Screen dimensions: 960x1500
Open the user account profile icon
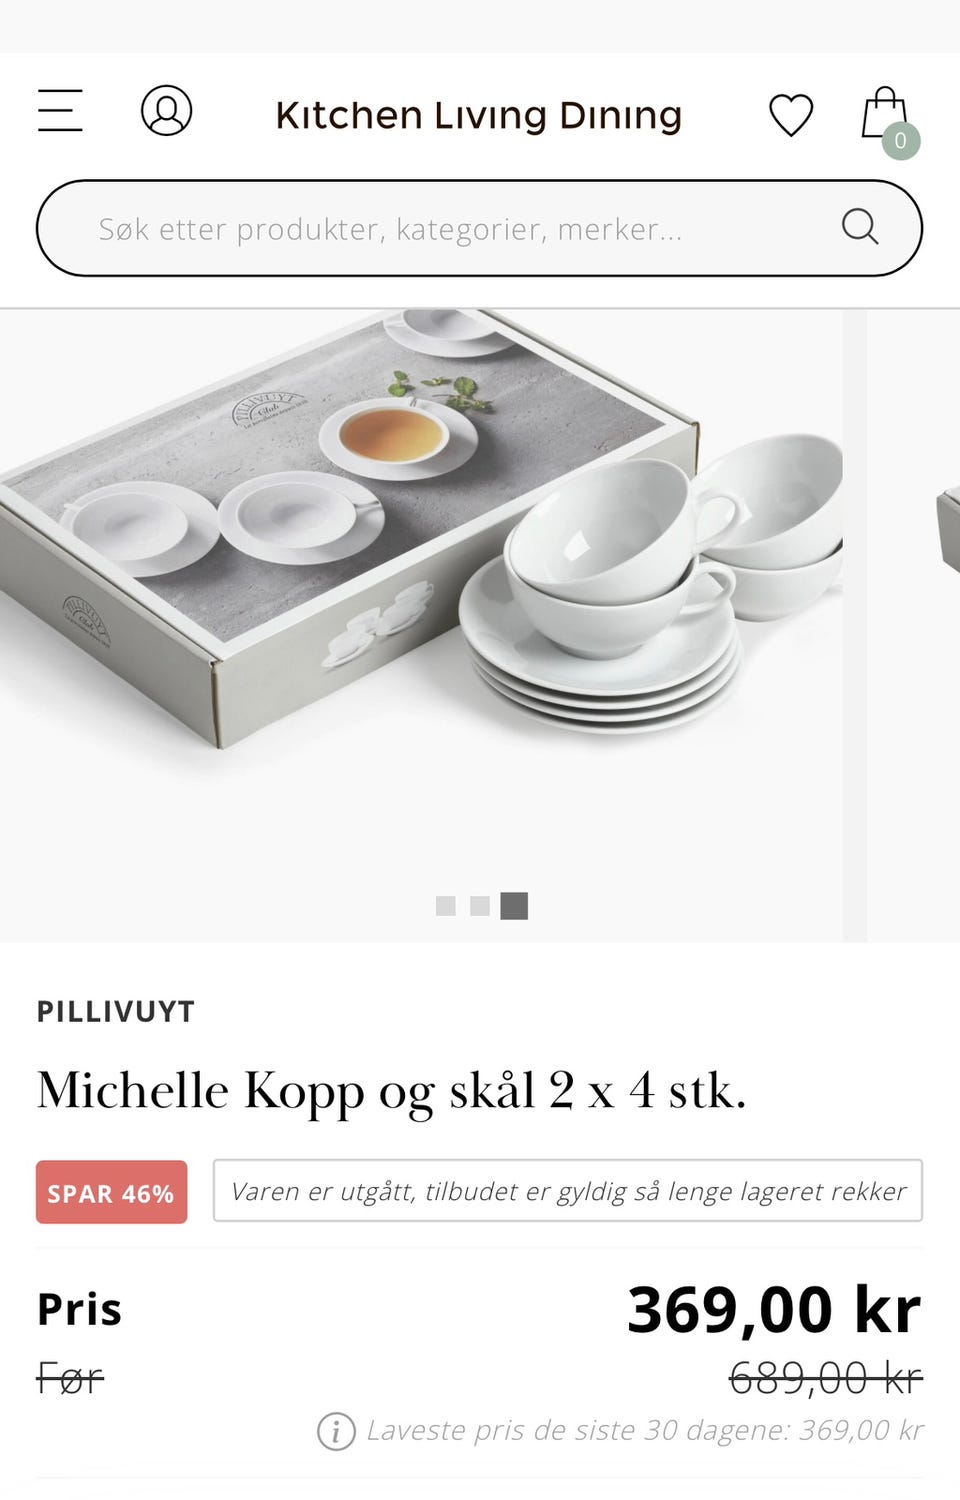(166, 110)
